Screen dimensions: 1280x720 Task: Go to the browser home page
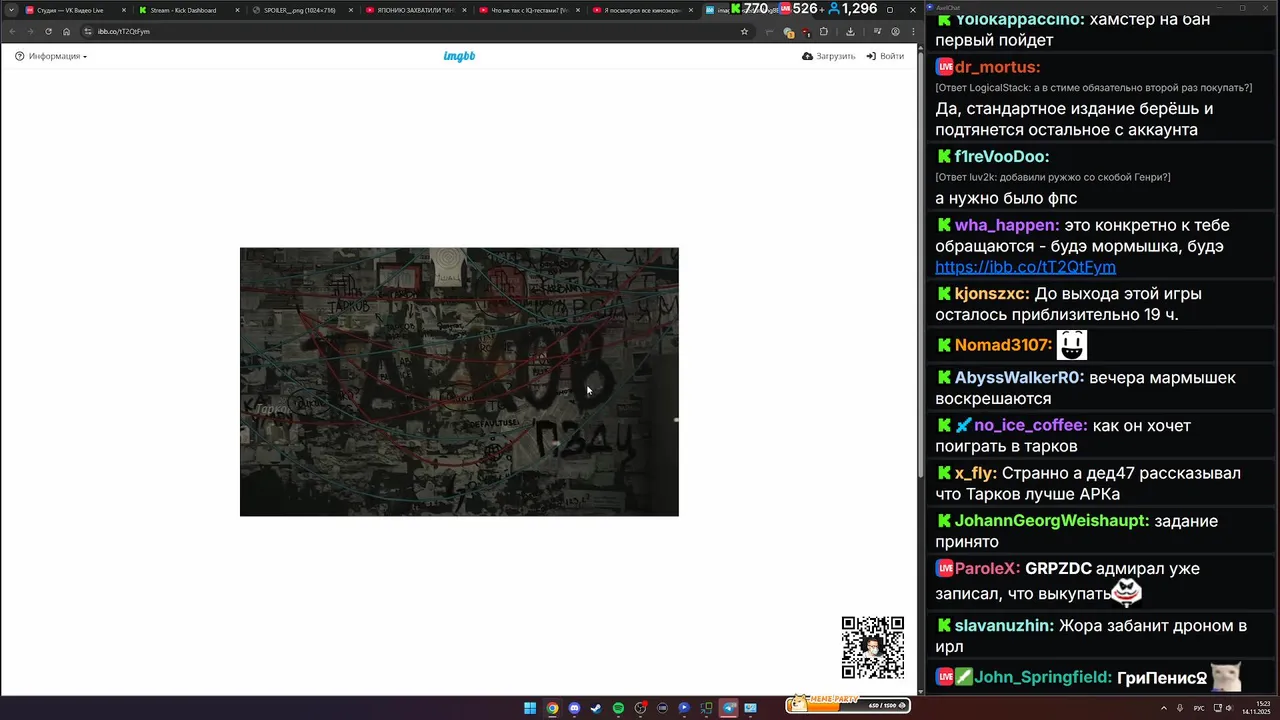pos(67,31)
